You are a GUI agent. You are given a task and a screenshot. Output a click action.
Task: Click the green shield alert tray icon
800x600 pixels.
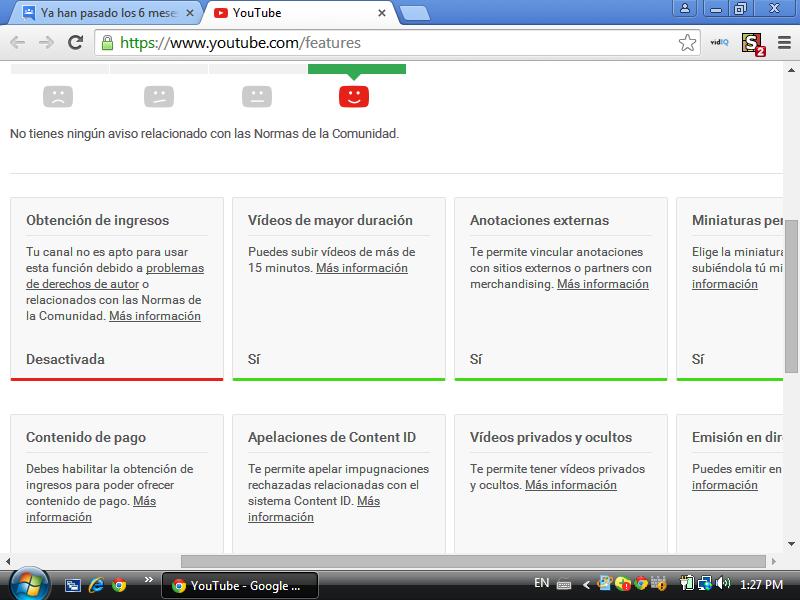click(623, 583)
